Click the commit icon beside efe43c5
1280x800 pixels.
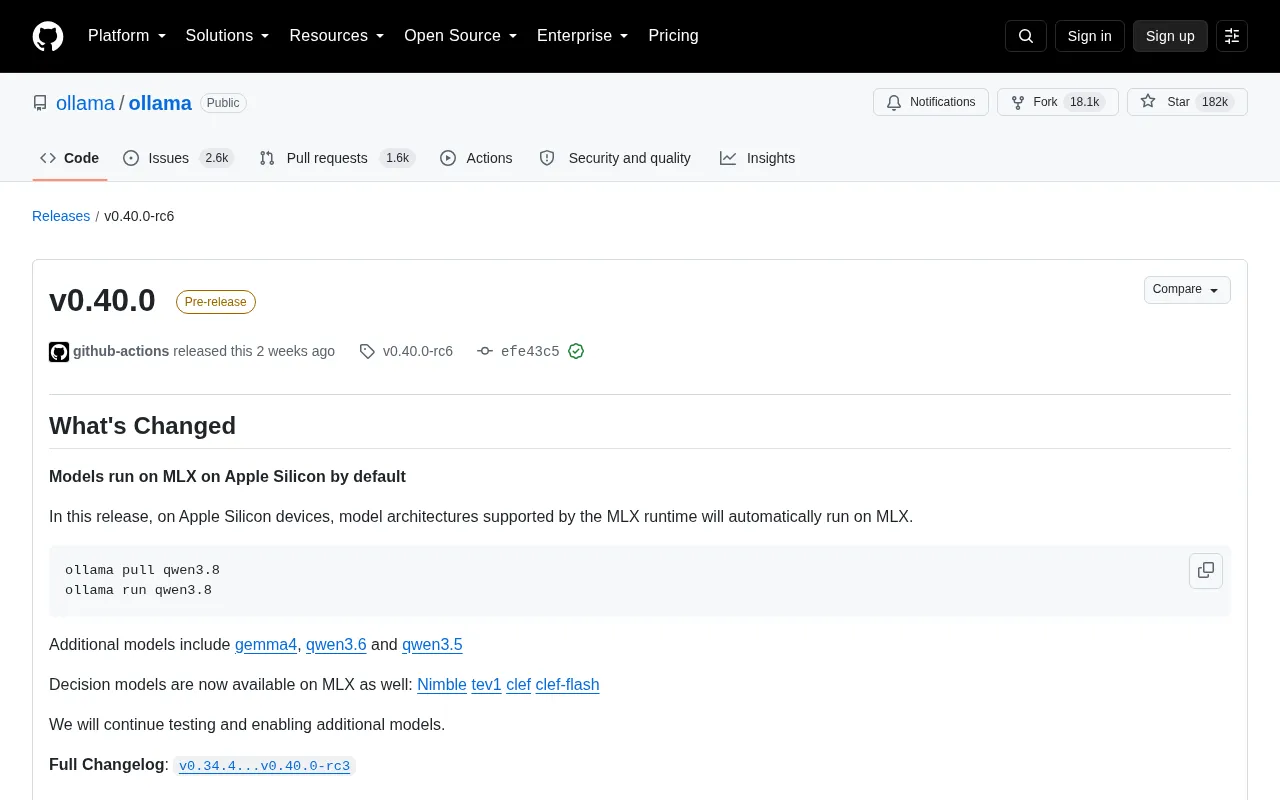pyautogui.click(x=485, y=351)
